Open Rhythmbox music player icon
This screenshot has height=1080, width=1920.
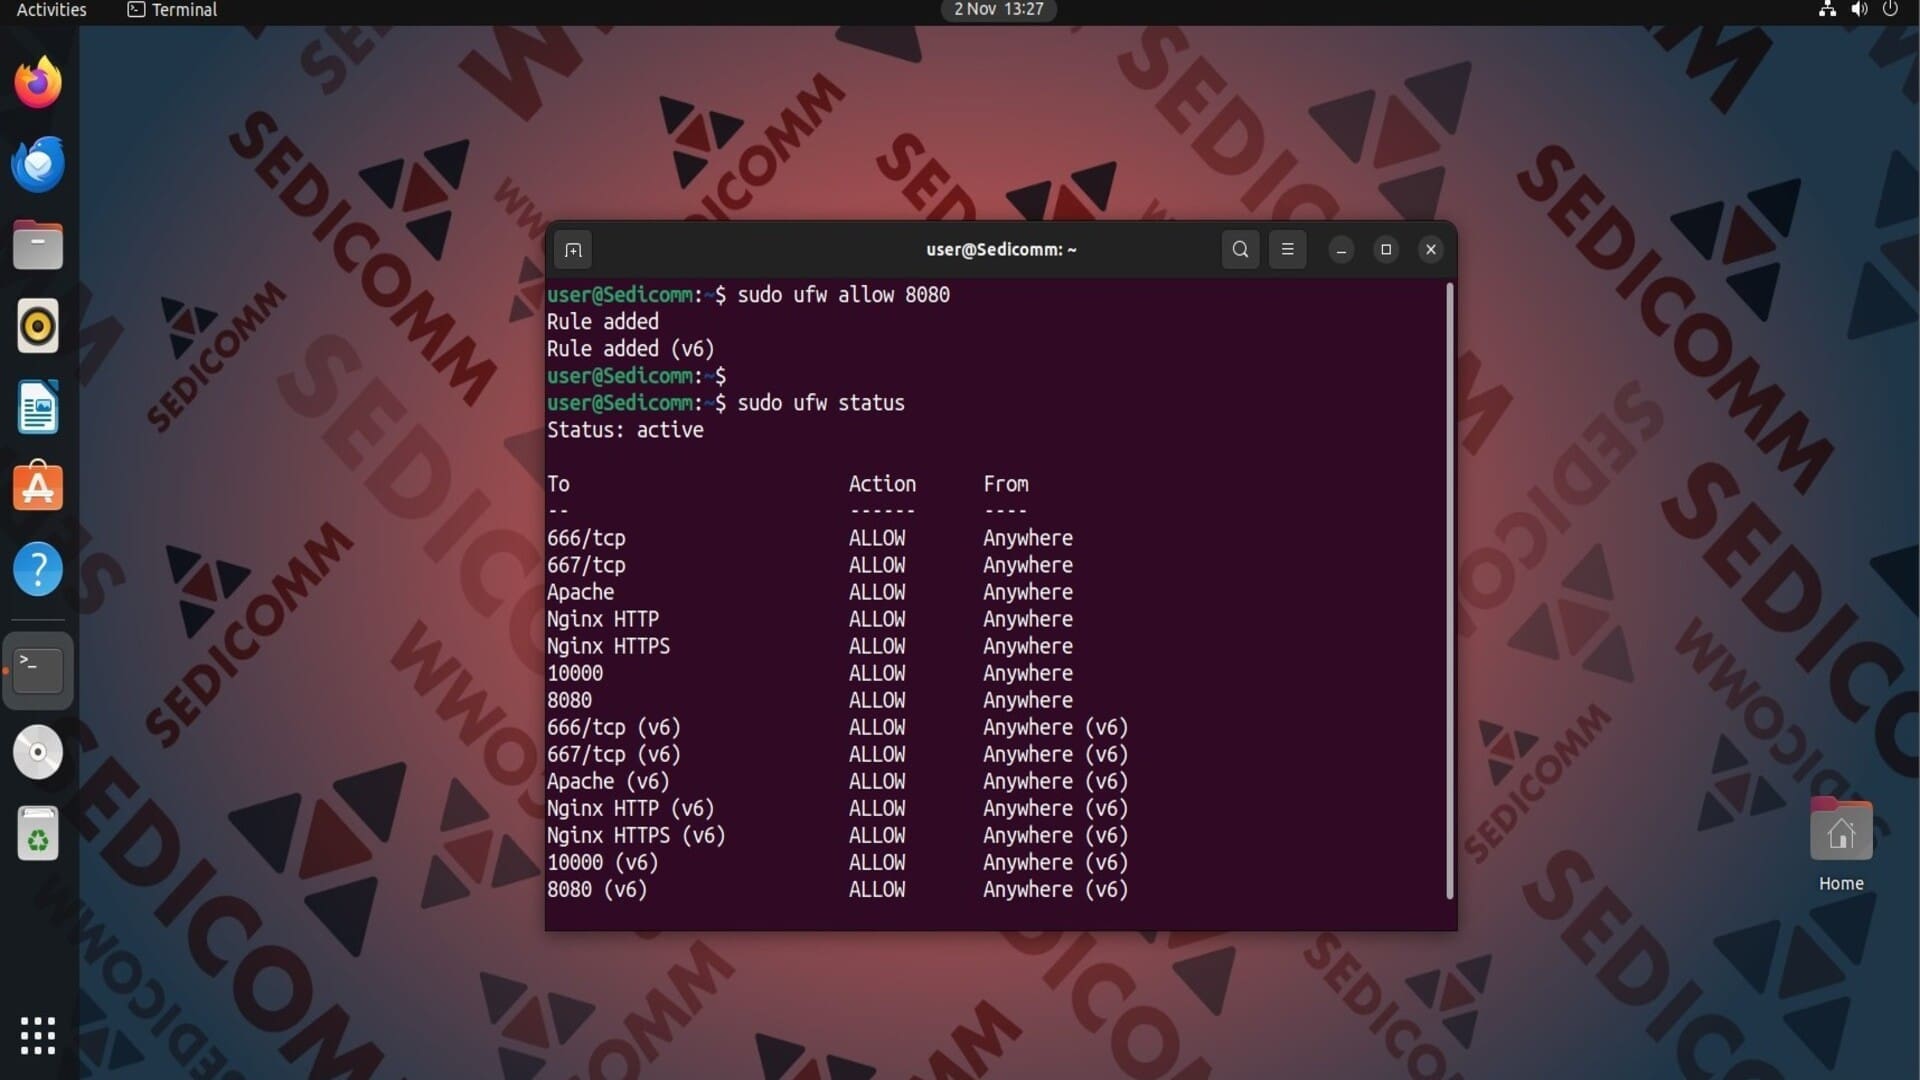tap(38, 326)
